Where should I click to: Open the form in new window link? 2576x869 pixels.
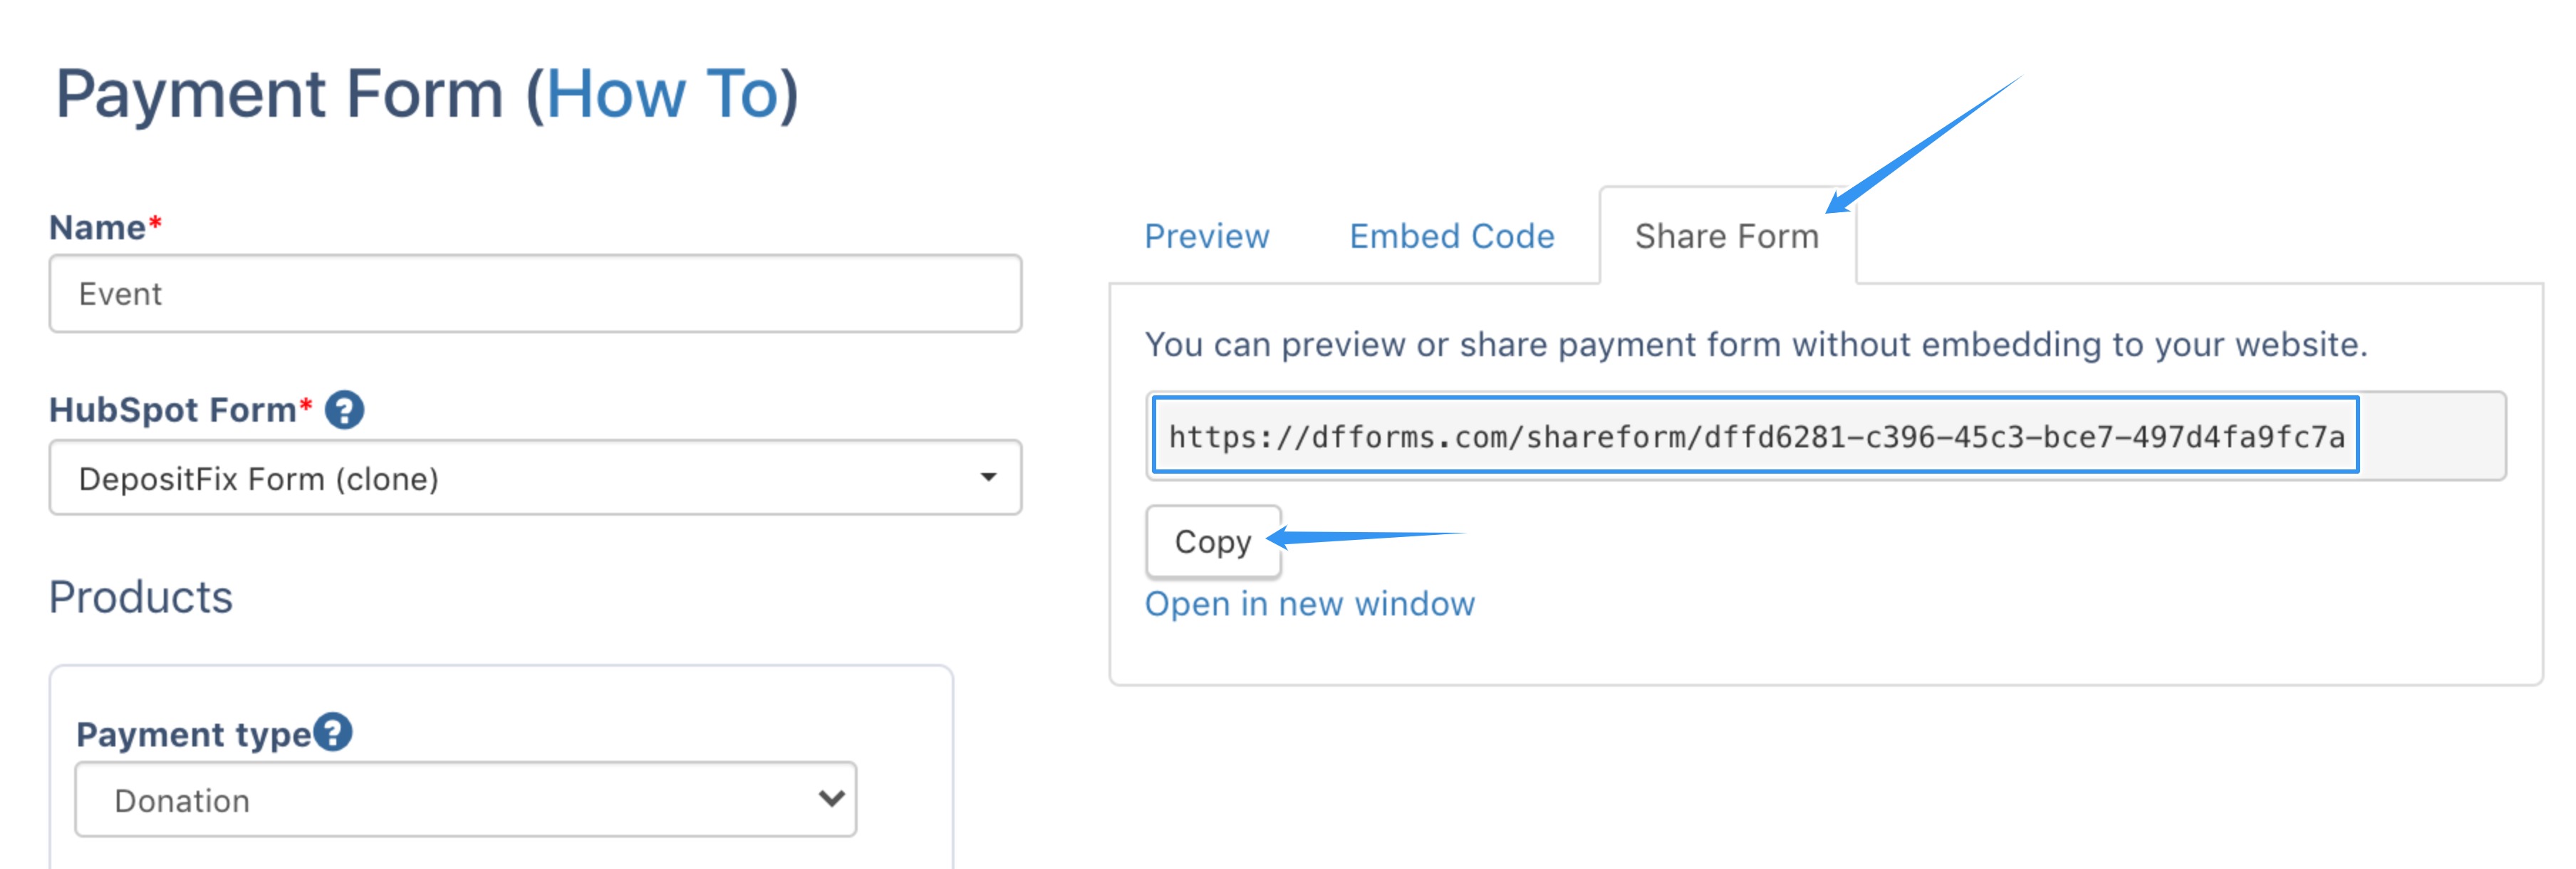tap(1309, 604)
